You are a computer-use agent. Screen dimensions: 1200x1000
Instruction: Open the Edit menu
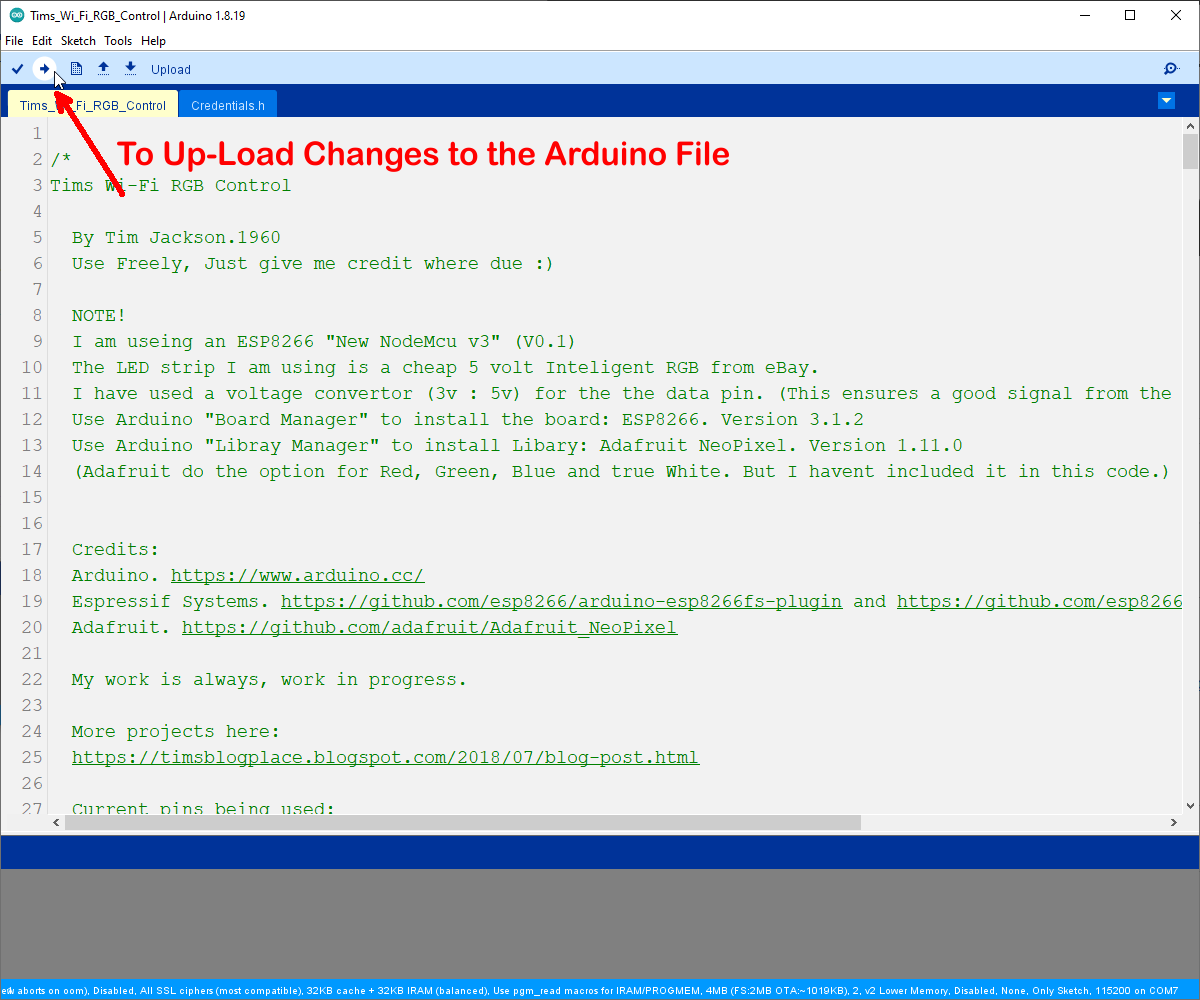(42, 41)
